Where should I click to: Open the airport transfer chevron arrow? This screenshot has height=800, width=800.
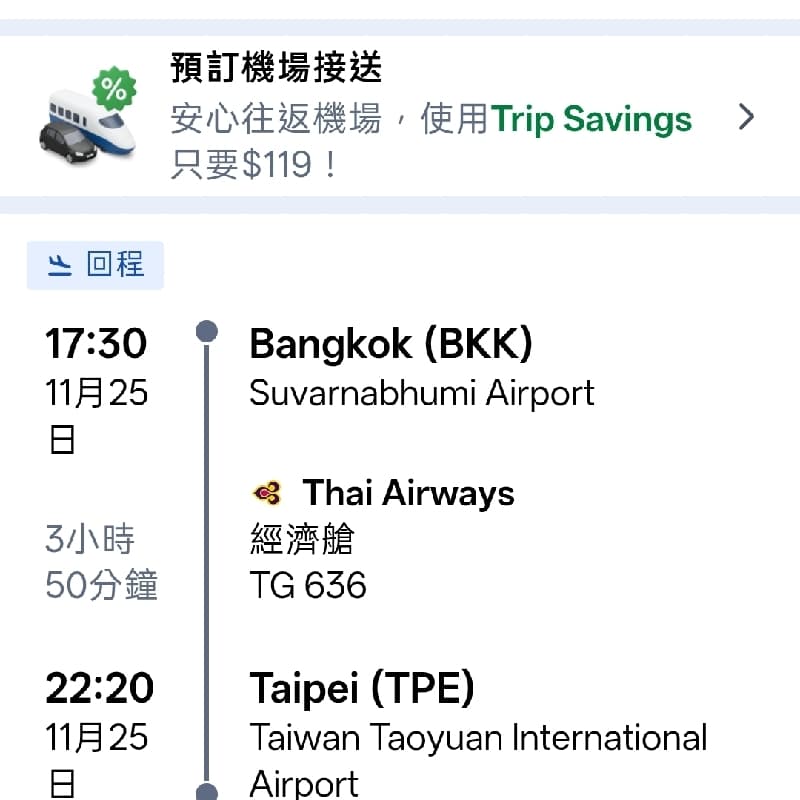pos(746,117)
